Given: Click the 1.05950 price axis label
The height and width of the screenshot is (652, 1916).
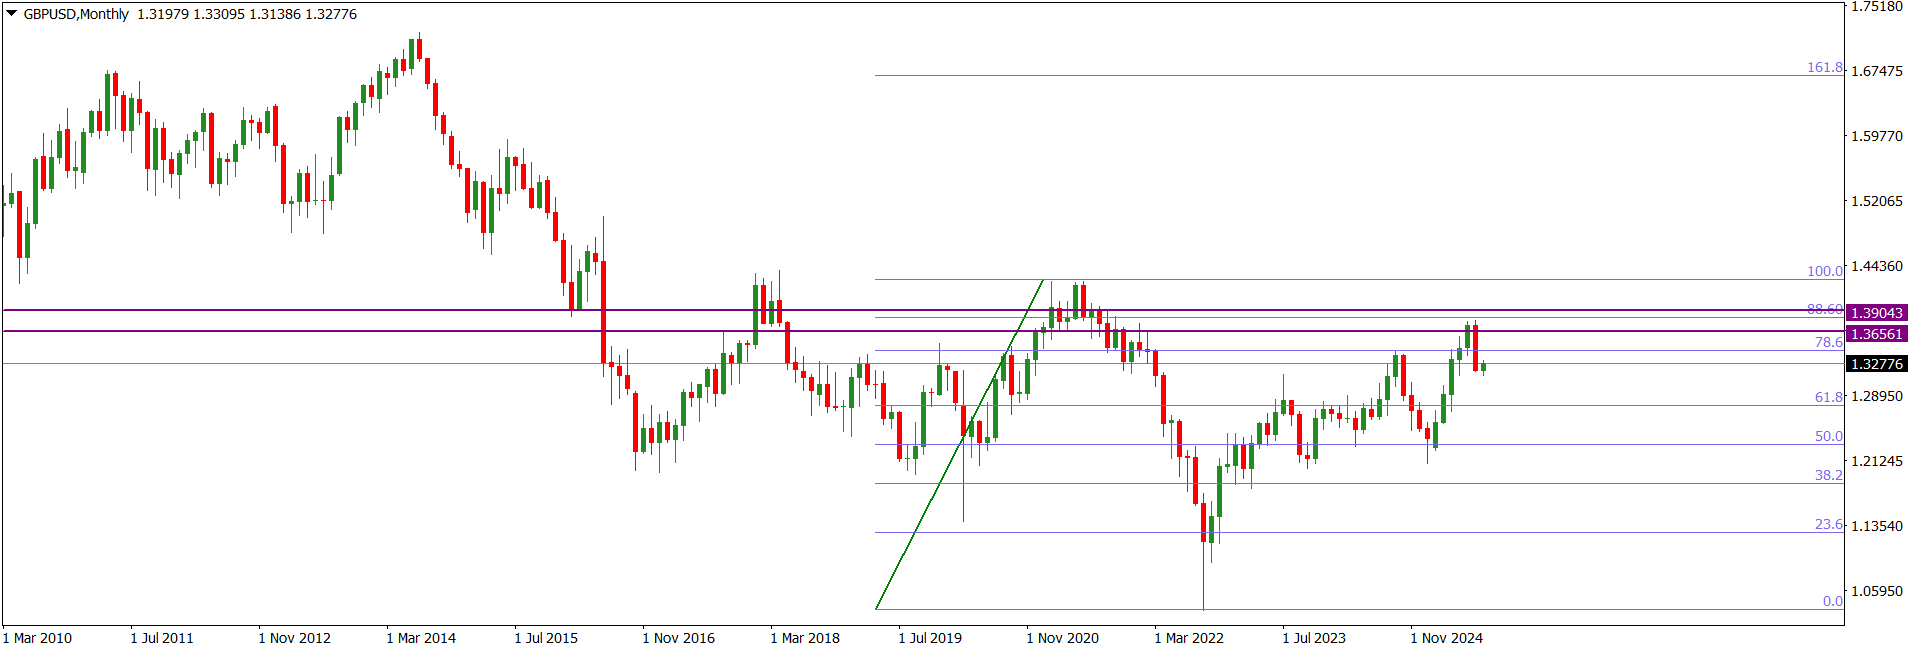Looking at the screenshot, I should coord(1877,591).
